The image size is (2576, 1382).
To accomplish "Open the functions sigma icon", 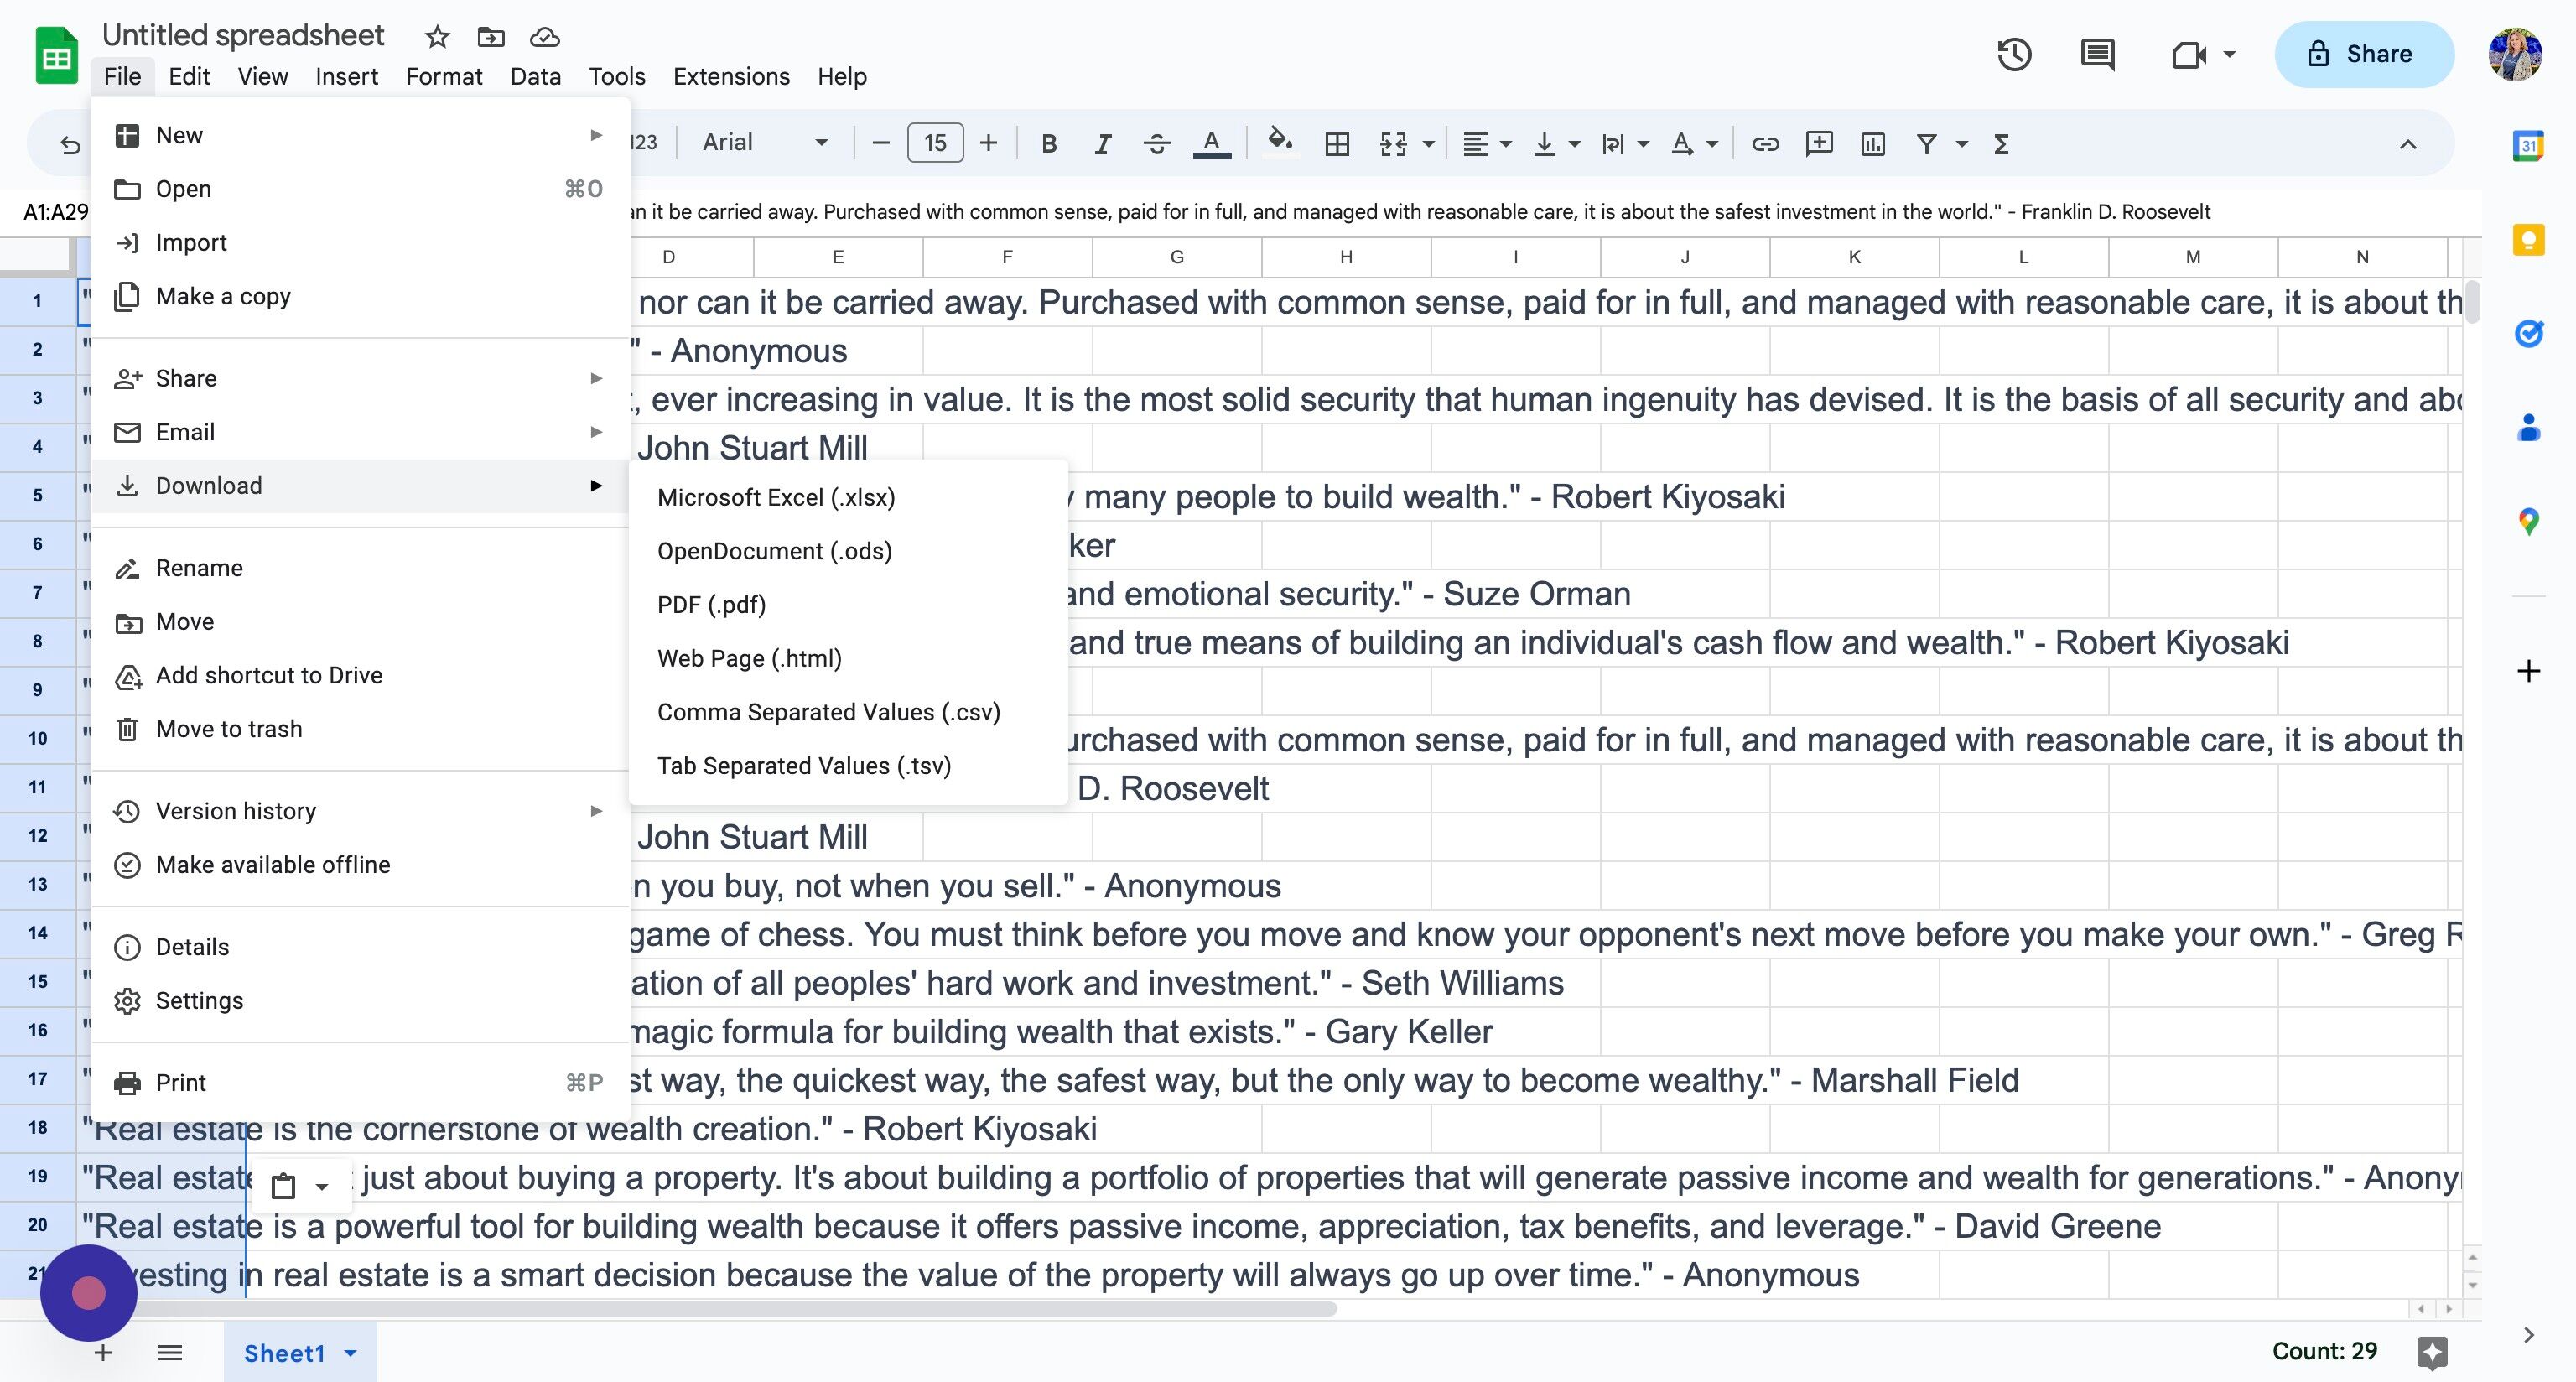I will (x=2001, y=144).
